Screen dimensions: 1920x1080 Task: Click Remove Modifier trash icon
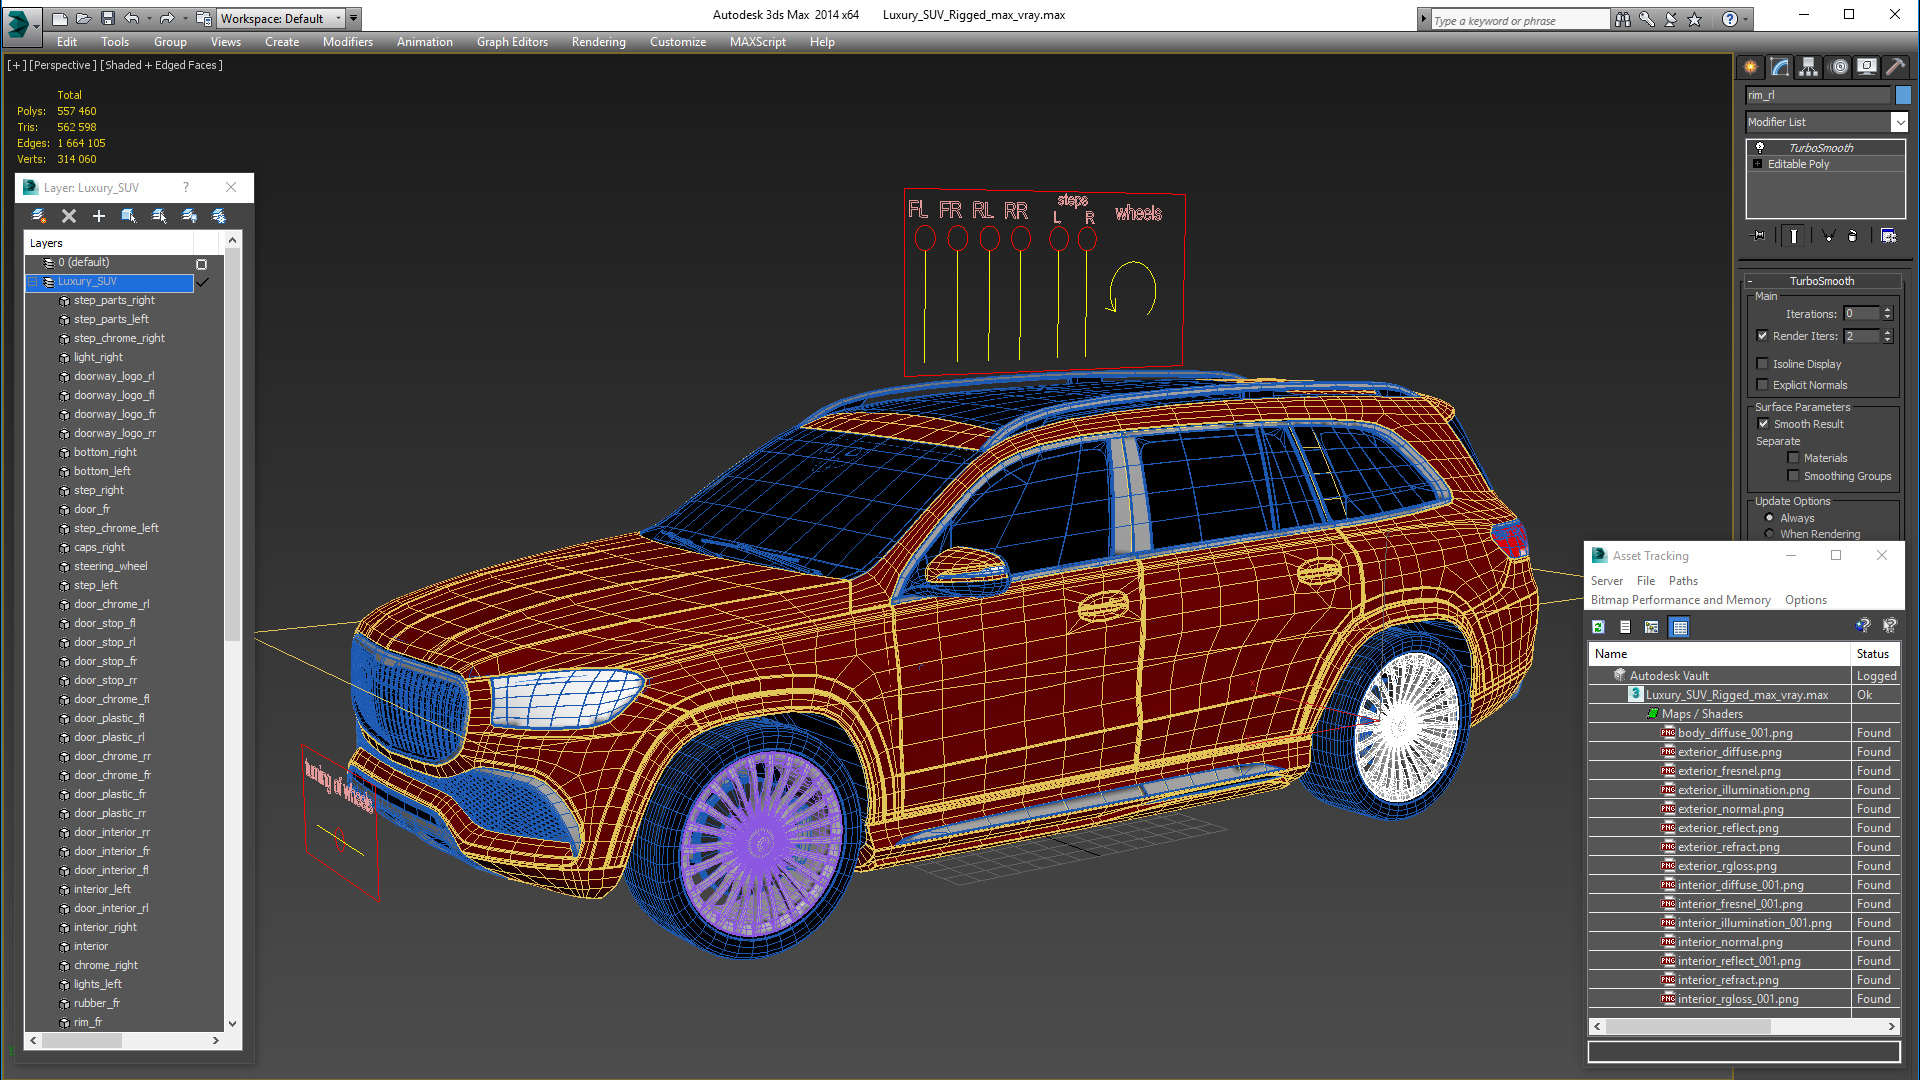1853,236
